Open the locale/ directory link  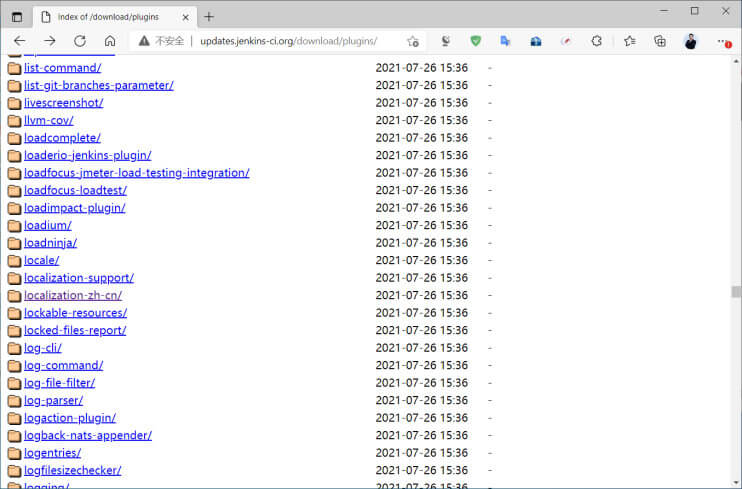(42, 260)
